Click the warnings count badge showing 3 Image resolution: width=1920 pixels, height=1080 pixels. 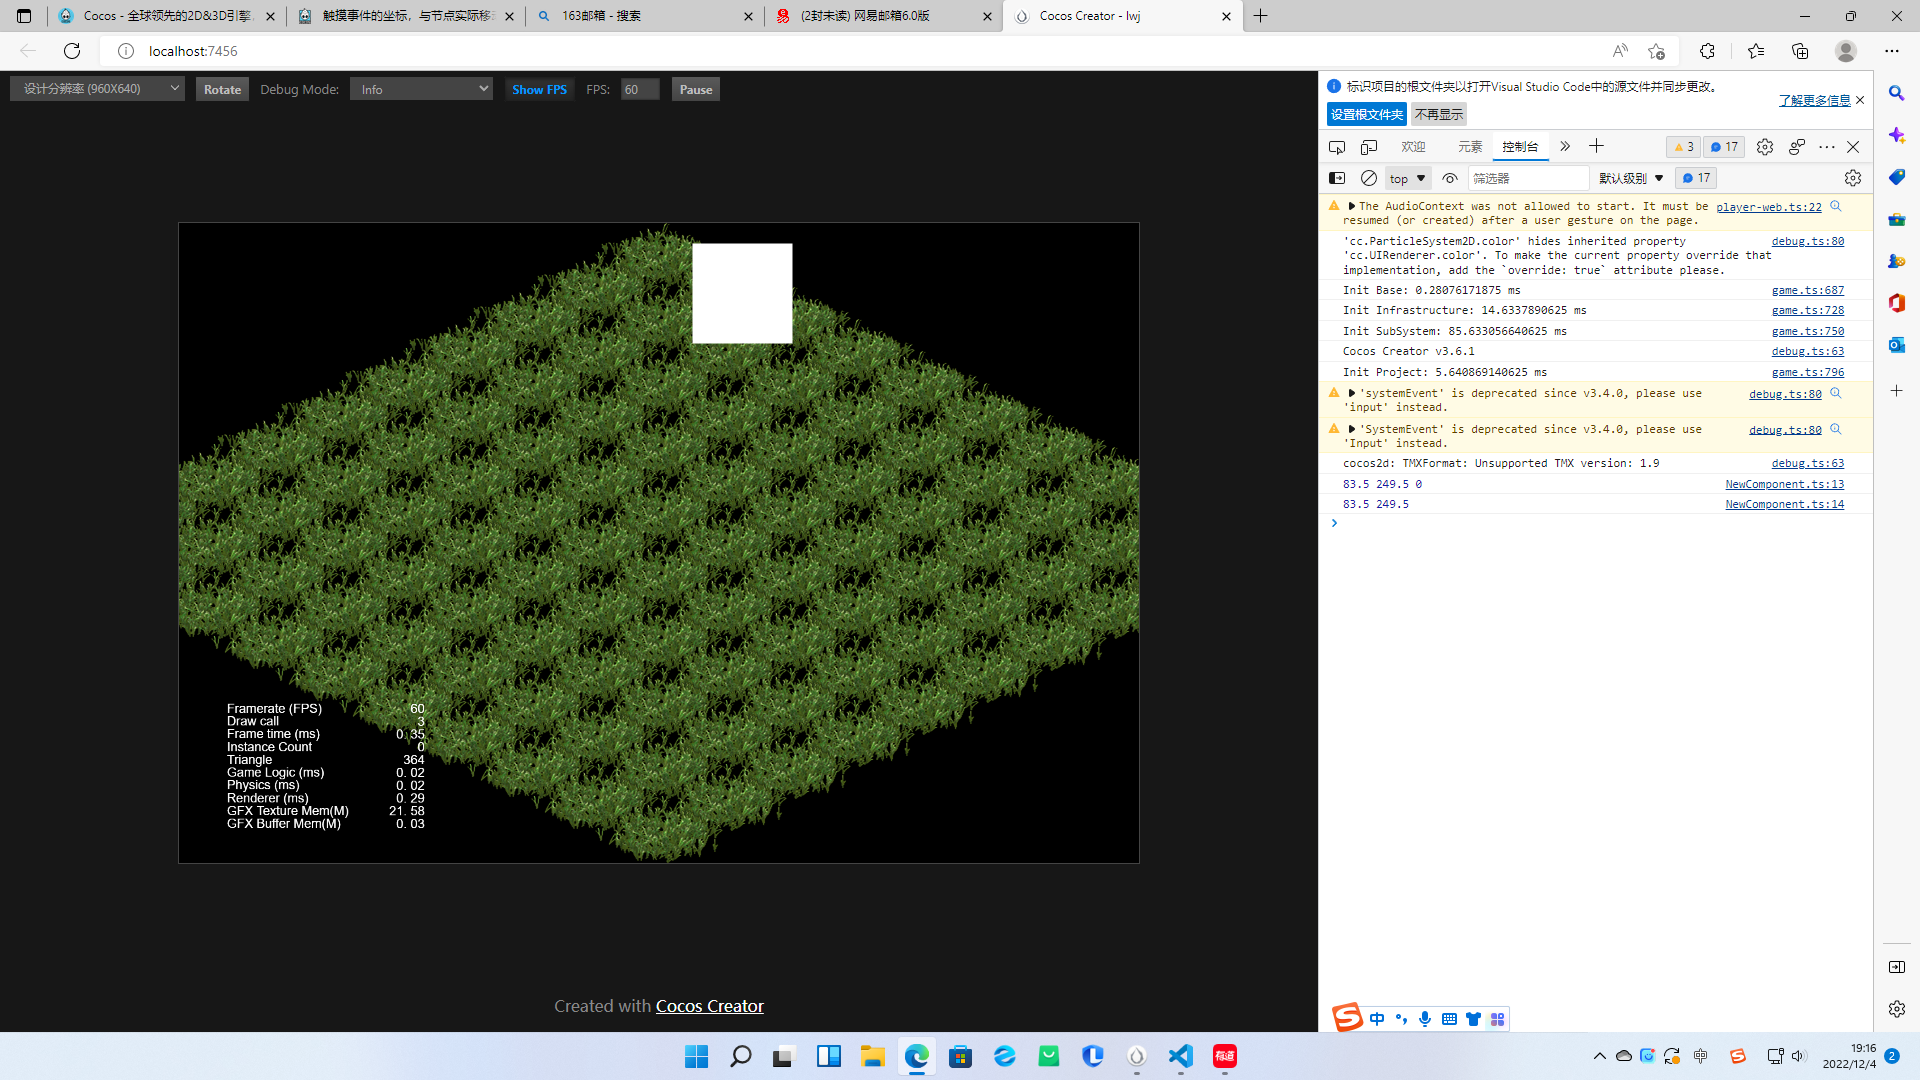(x=1684, y=147)
